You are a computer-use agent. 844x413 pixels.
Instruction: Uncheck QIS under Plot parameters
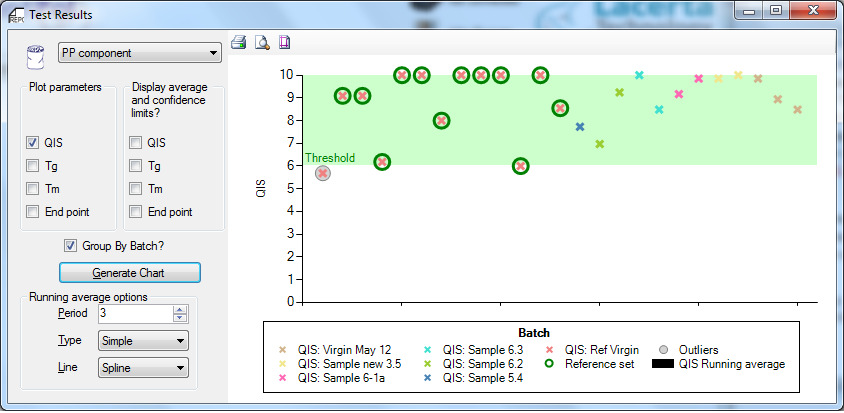point(34,143)
